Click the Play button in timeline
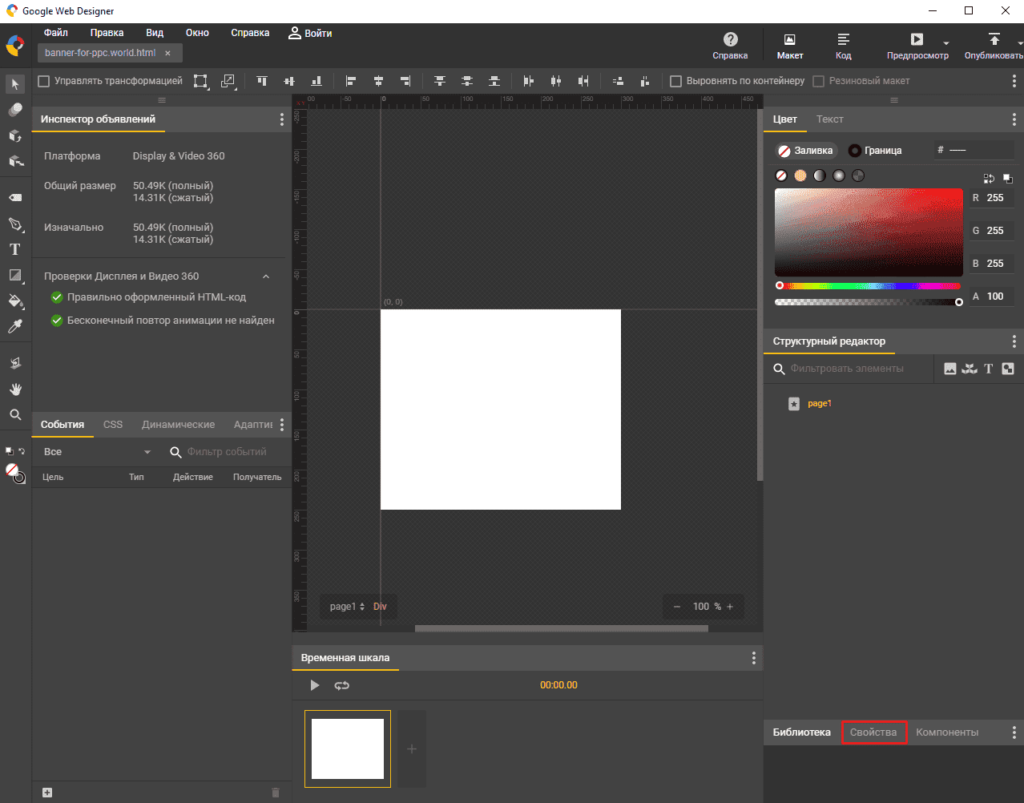The width and height of the screenshot is (1024, 803). pos(315,685)
